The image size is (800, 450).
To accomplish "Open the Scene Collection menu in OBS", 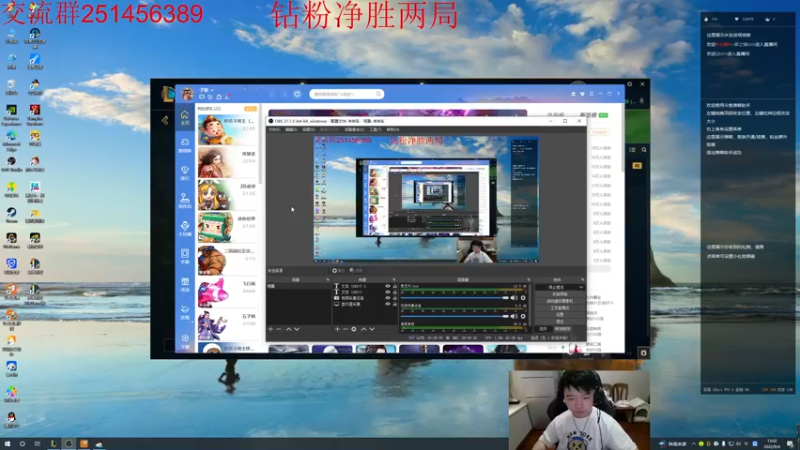I will pos(354,130).
